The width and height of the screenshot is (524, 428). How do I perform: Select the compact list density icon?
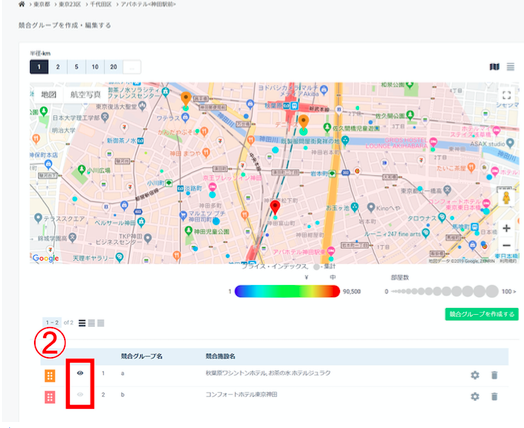82,323
